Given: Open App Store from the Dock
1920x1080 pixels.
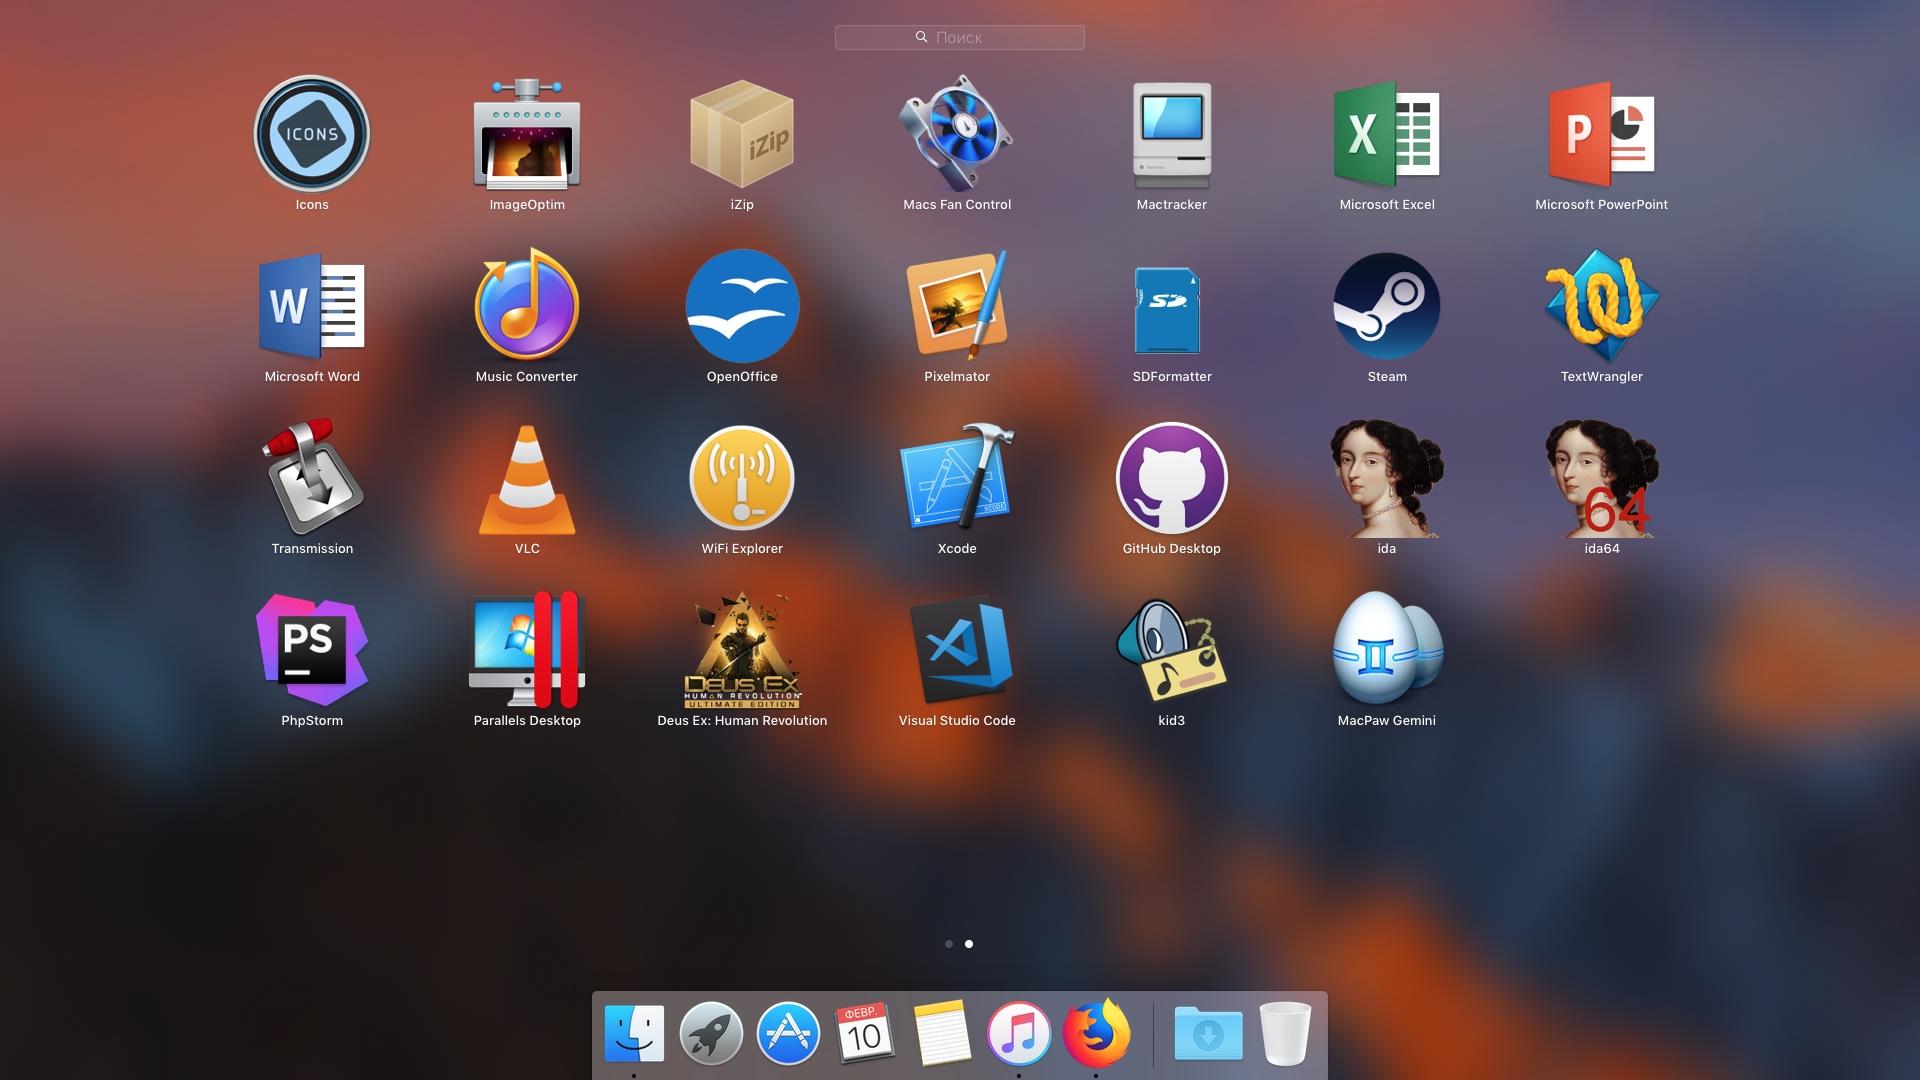Looking at the screenshot, I should coord(788,1034).
